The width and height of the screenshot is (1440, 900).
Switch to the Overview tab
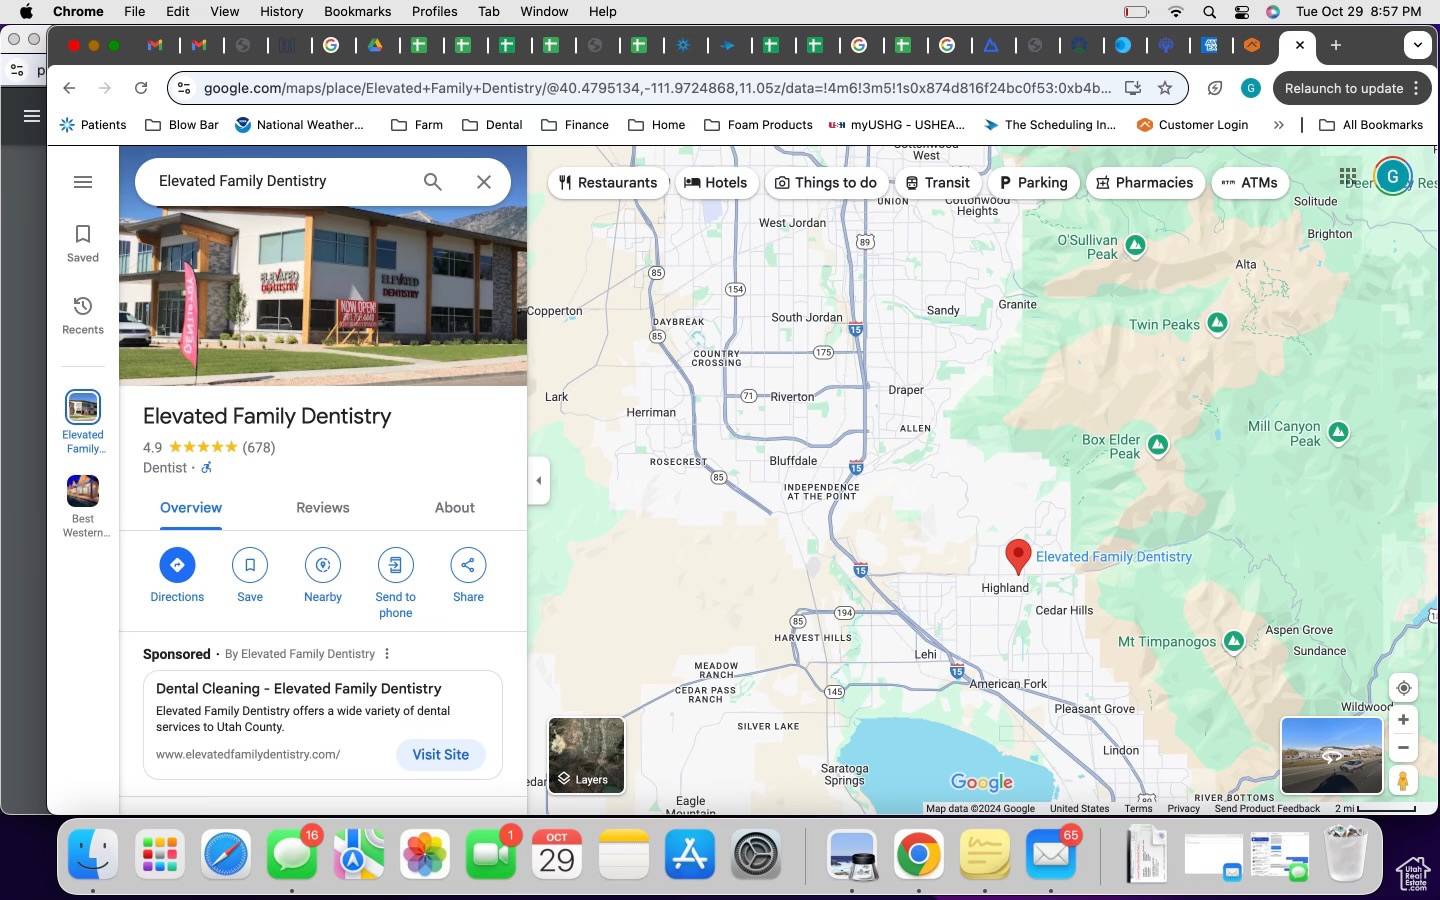pos(191,508)
